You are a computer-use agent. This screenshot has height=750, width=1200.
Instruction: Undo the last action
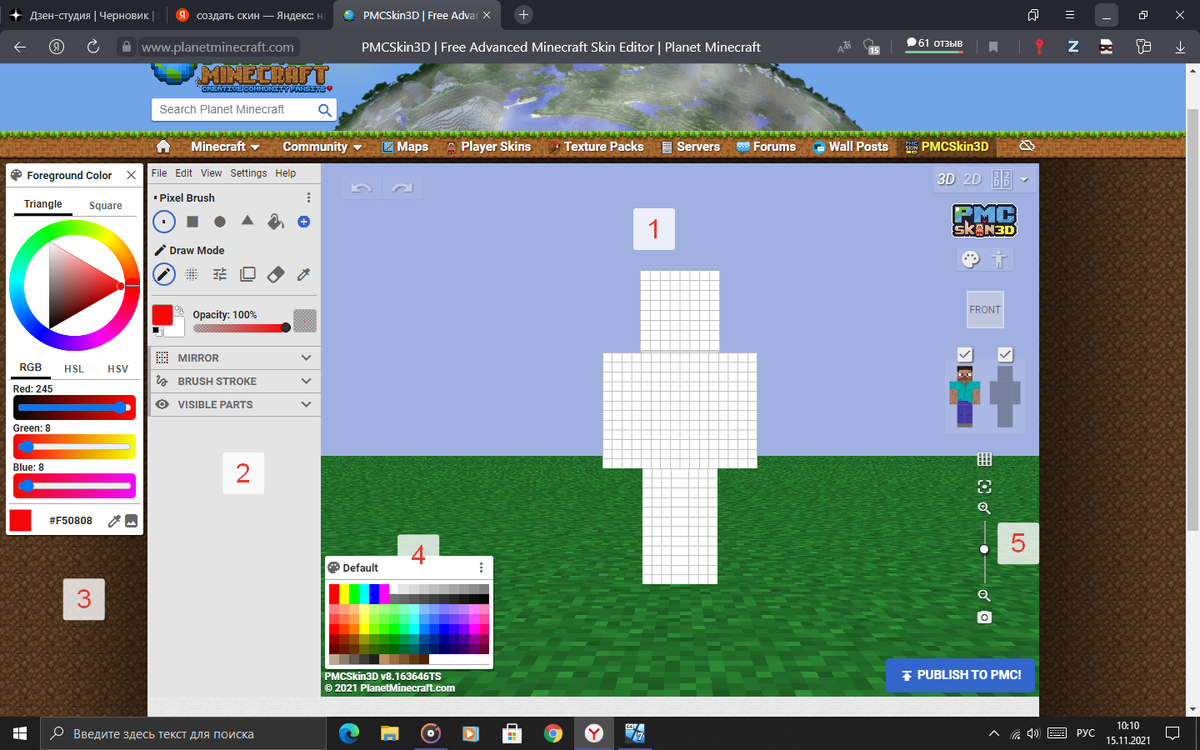362,188
